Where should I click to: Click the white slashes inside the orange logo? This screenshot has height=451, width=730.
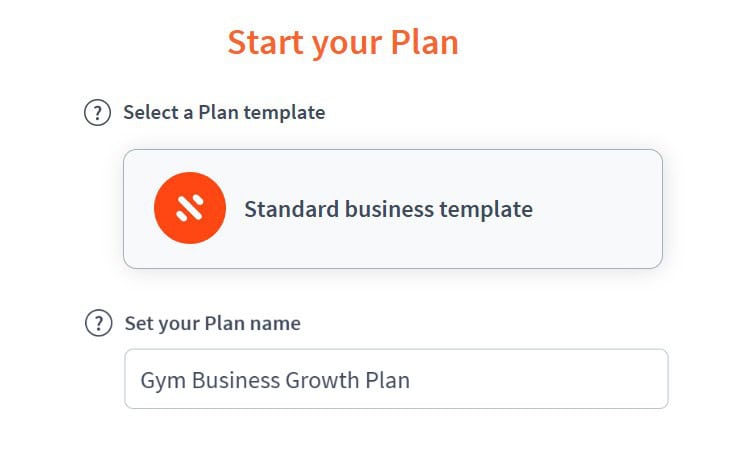click(x=189, y=208)
